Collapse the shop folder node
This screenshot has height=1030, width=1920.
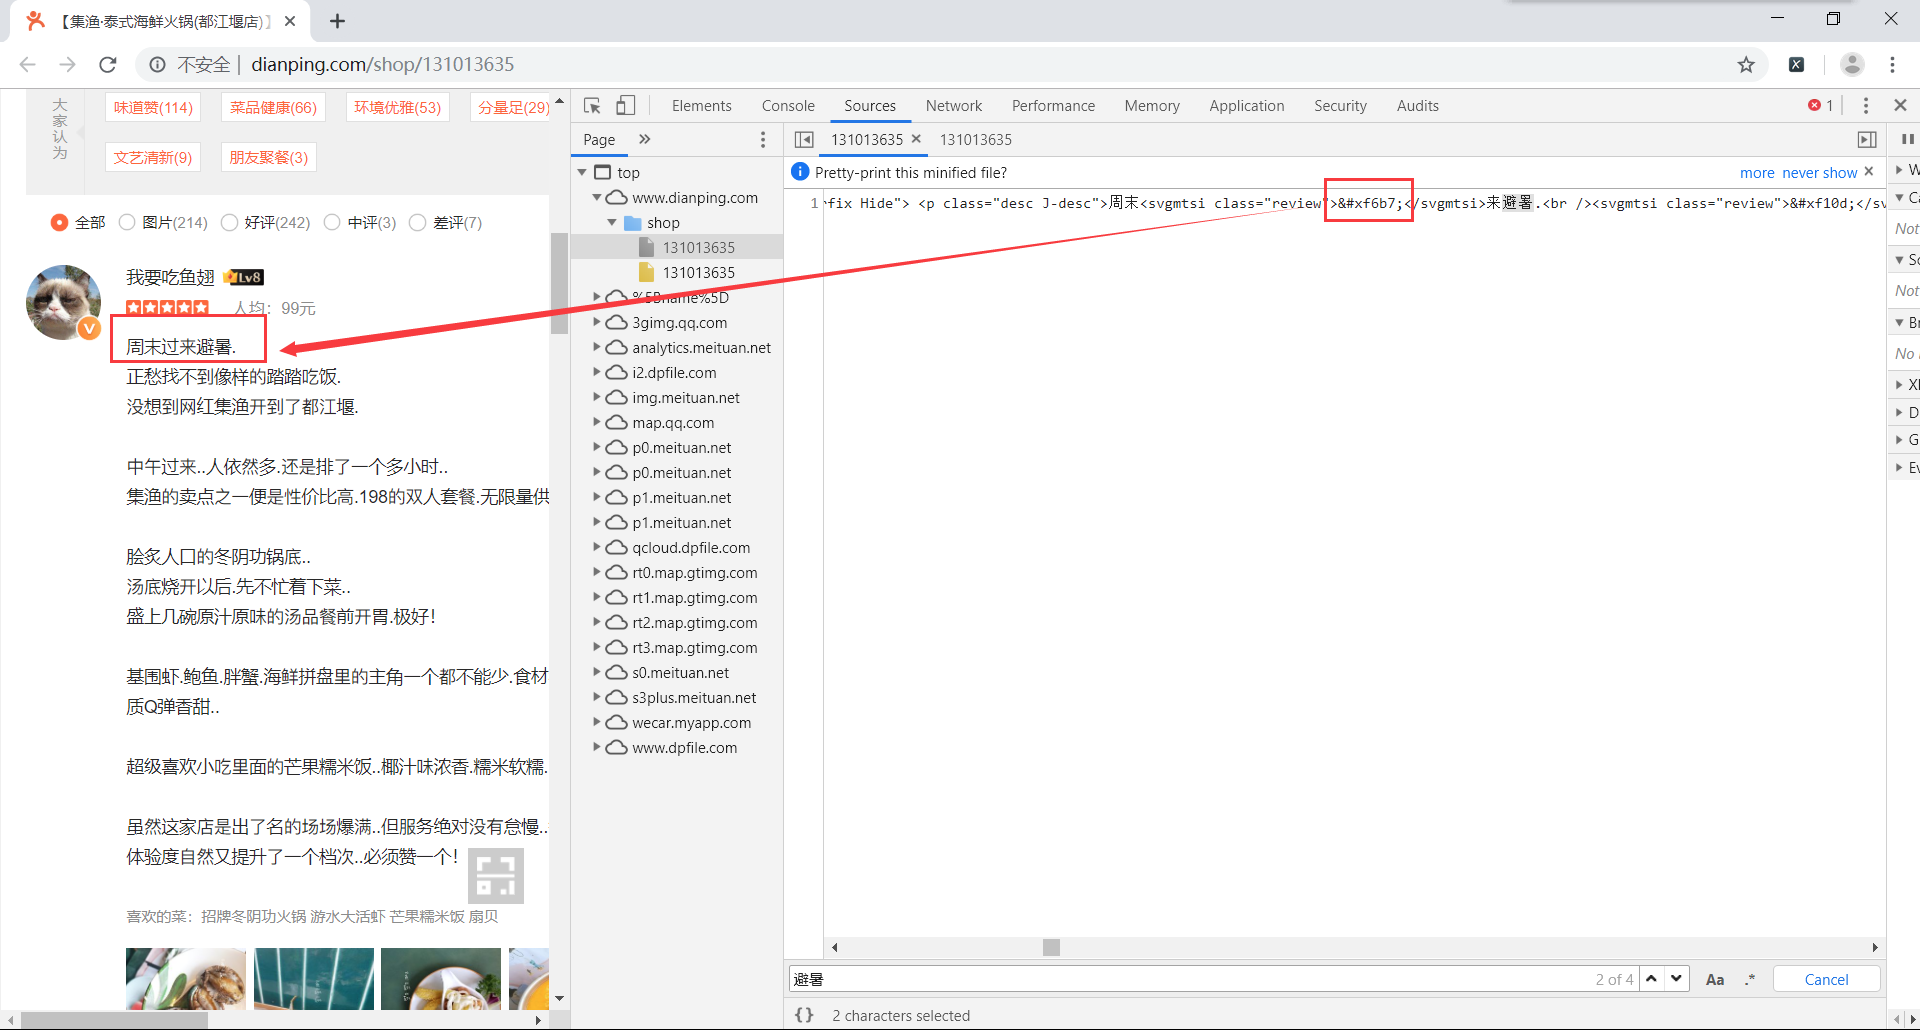coord(612,222)
